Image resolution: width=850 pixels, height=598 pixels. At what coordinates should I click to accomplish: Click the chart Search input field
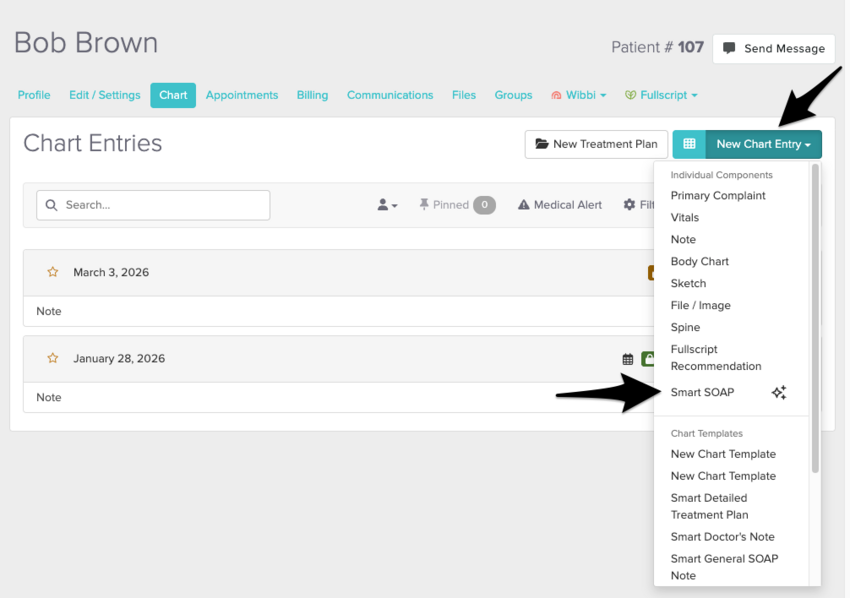coord(153,205)
